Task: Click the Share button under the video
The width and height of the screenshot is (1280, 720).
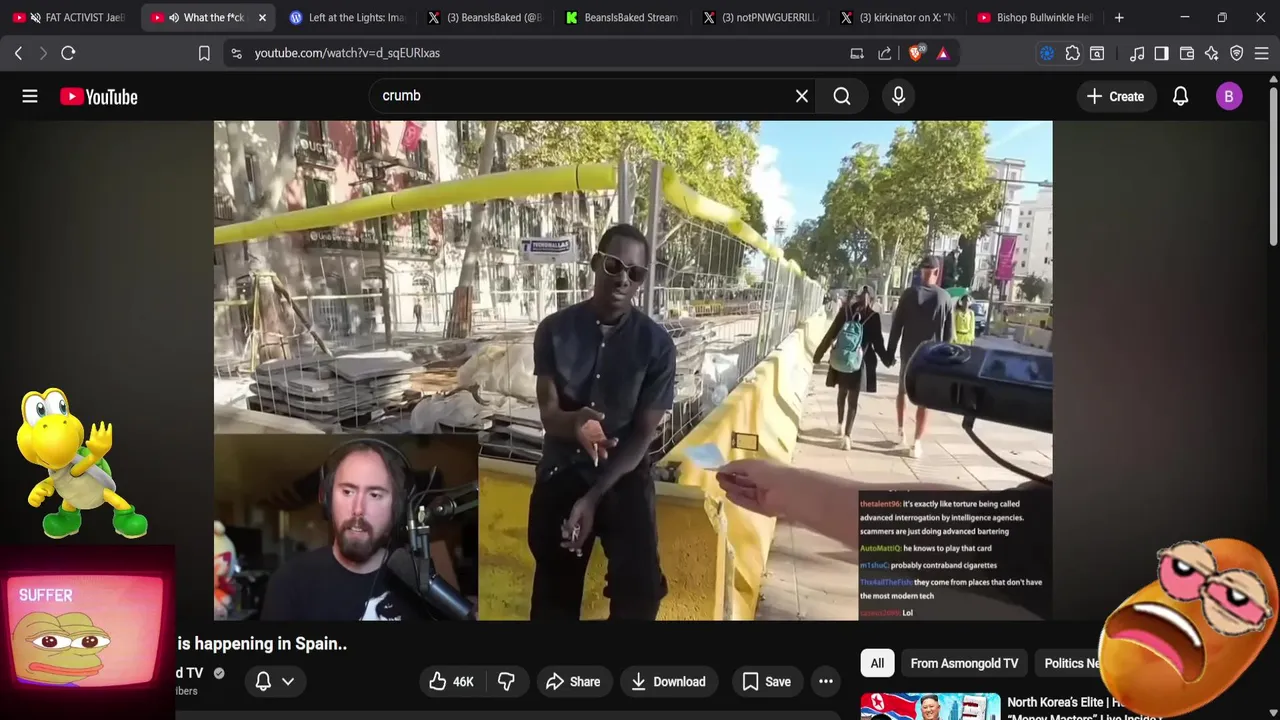Action: 573,682
